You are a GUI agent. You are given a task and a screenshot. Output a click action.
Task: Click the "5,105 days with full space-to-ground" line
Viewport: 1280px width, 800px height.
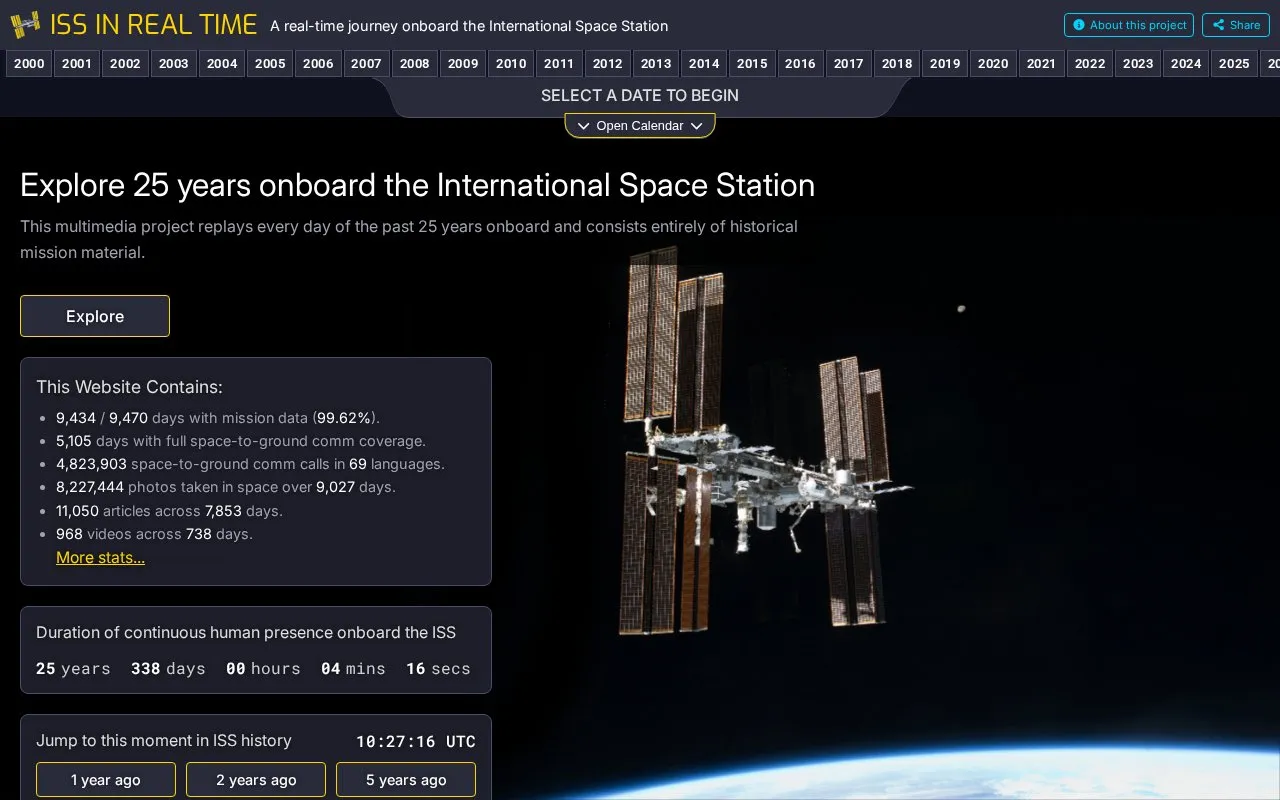pyautogui.click(x=241, y=441)
